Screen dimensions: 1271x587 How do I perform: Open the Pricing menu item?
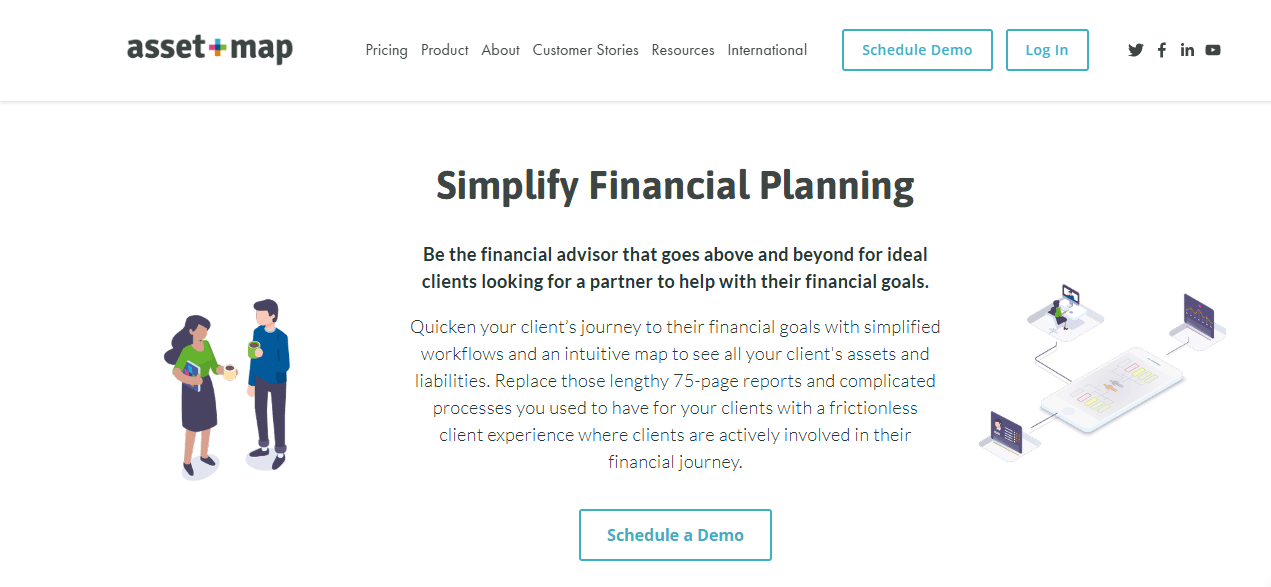tap(386, 50)
